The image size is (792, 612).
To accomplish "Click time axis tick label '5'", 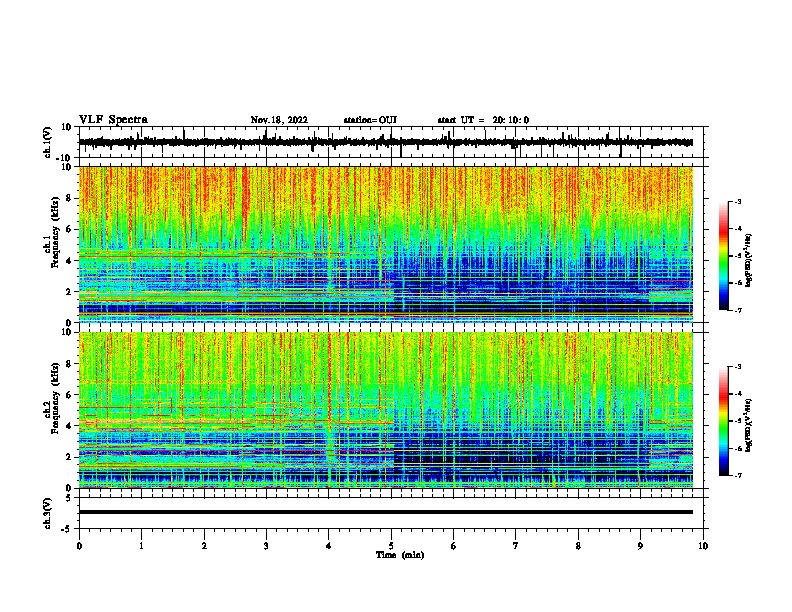I will (391, 546).
